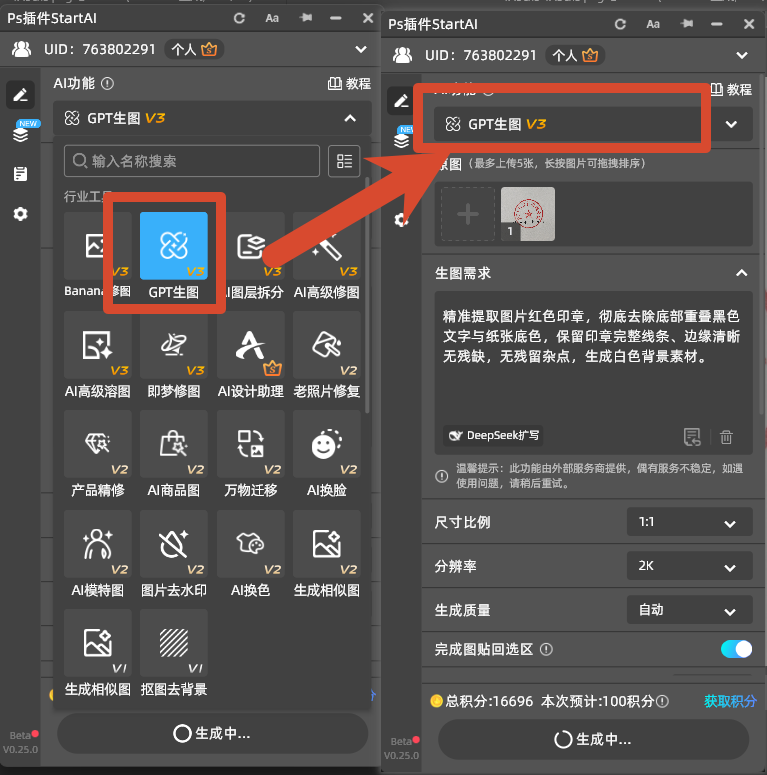Open the settings gear in left panel sidebar
767x775 pixels.
pyautogui.click(x=20, y=214)
